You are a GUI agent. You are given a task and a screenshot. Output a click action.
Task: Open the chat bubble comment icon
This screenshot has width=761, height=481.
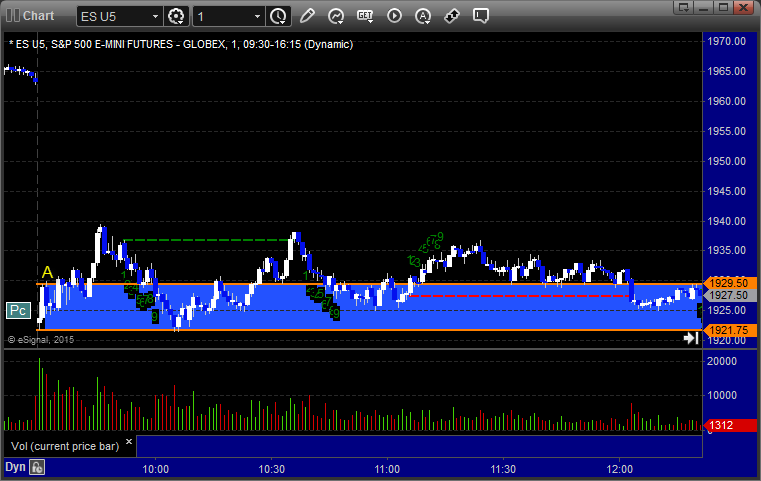(x=481, y=16)
